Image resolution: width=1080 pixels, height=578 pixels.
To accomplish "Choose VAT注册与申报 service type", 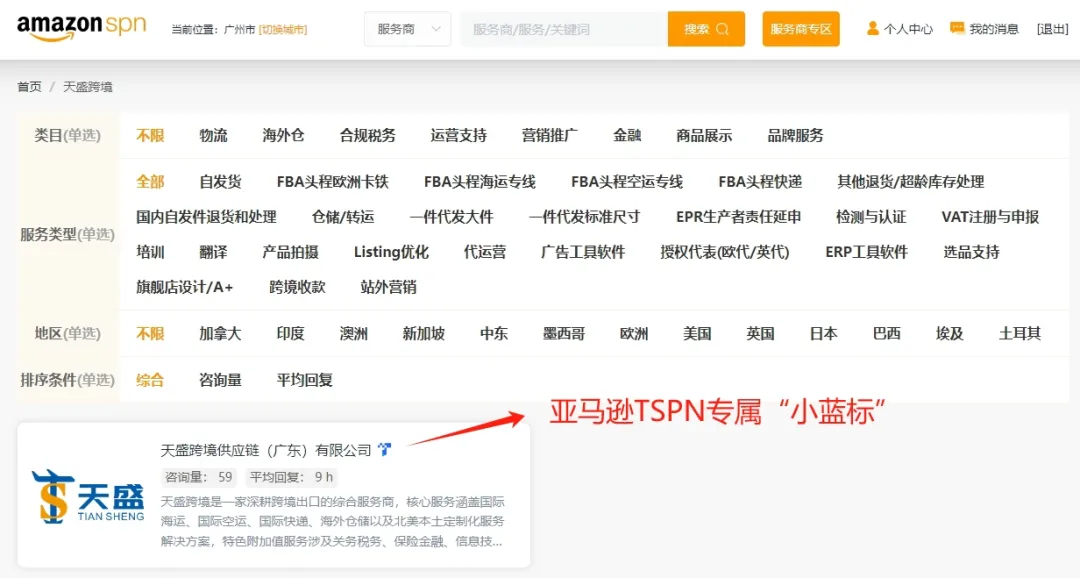I will [990, 217].
